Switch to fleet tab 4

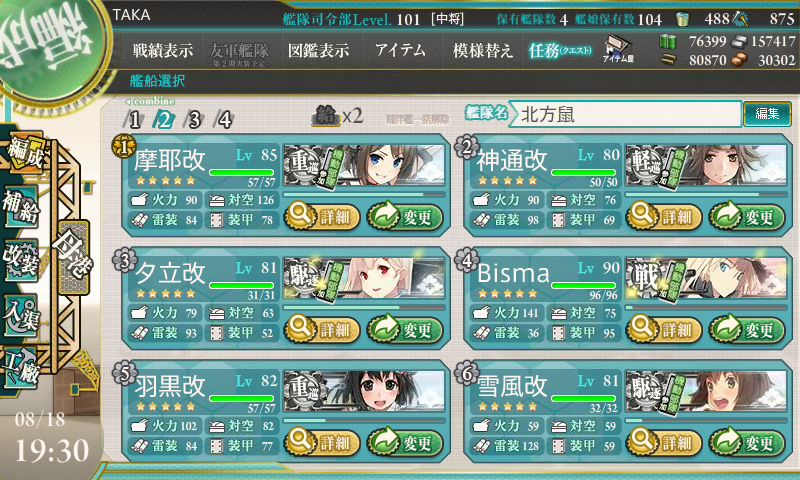coord(224,120)
